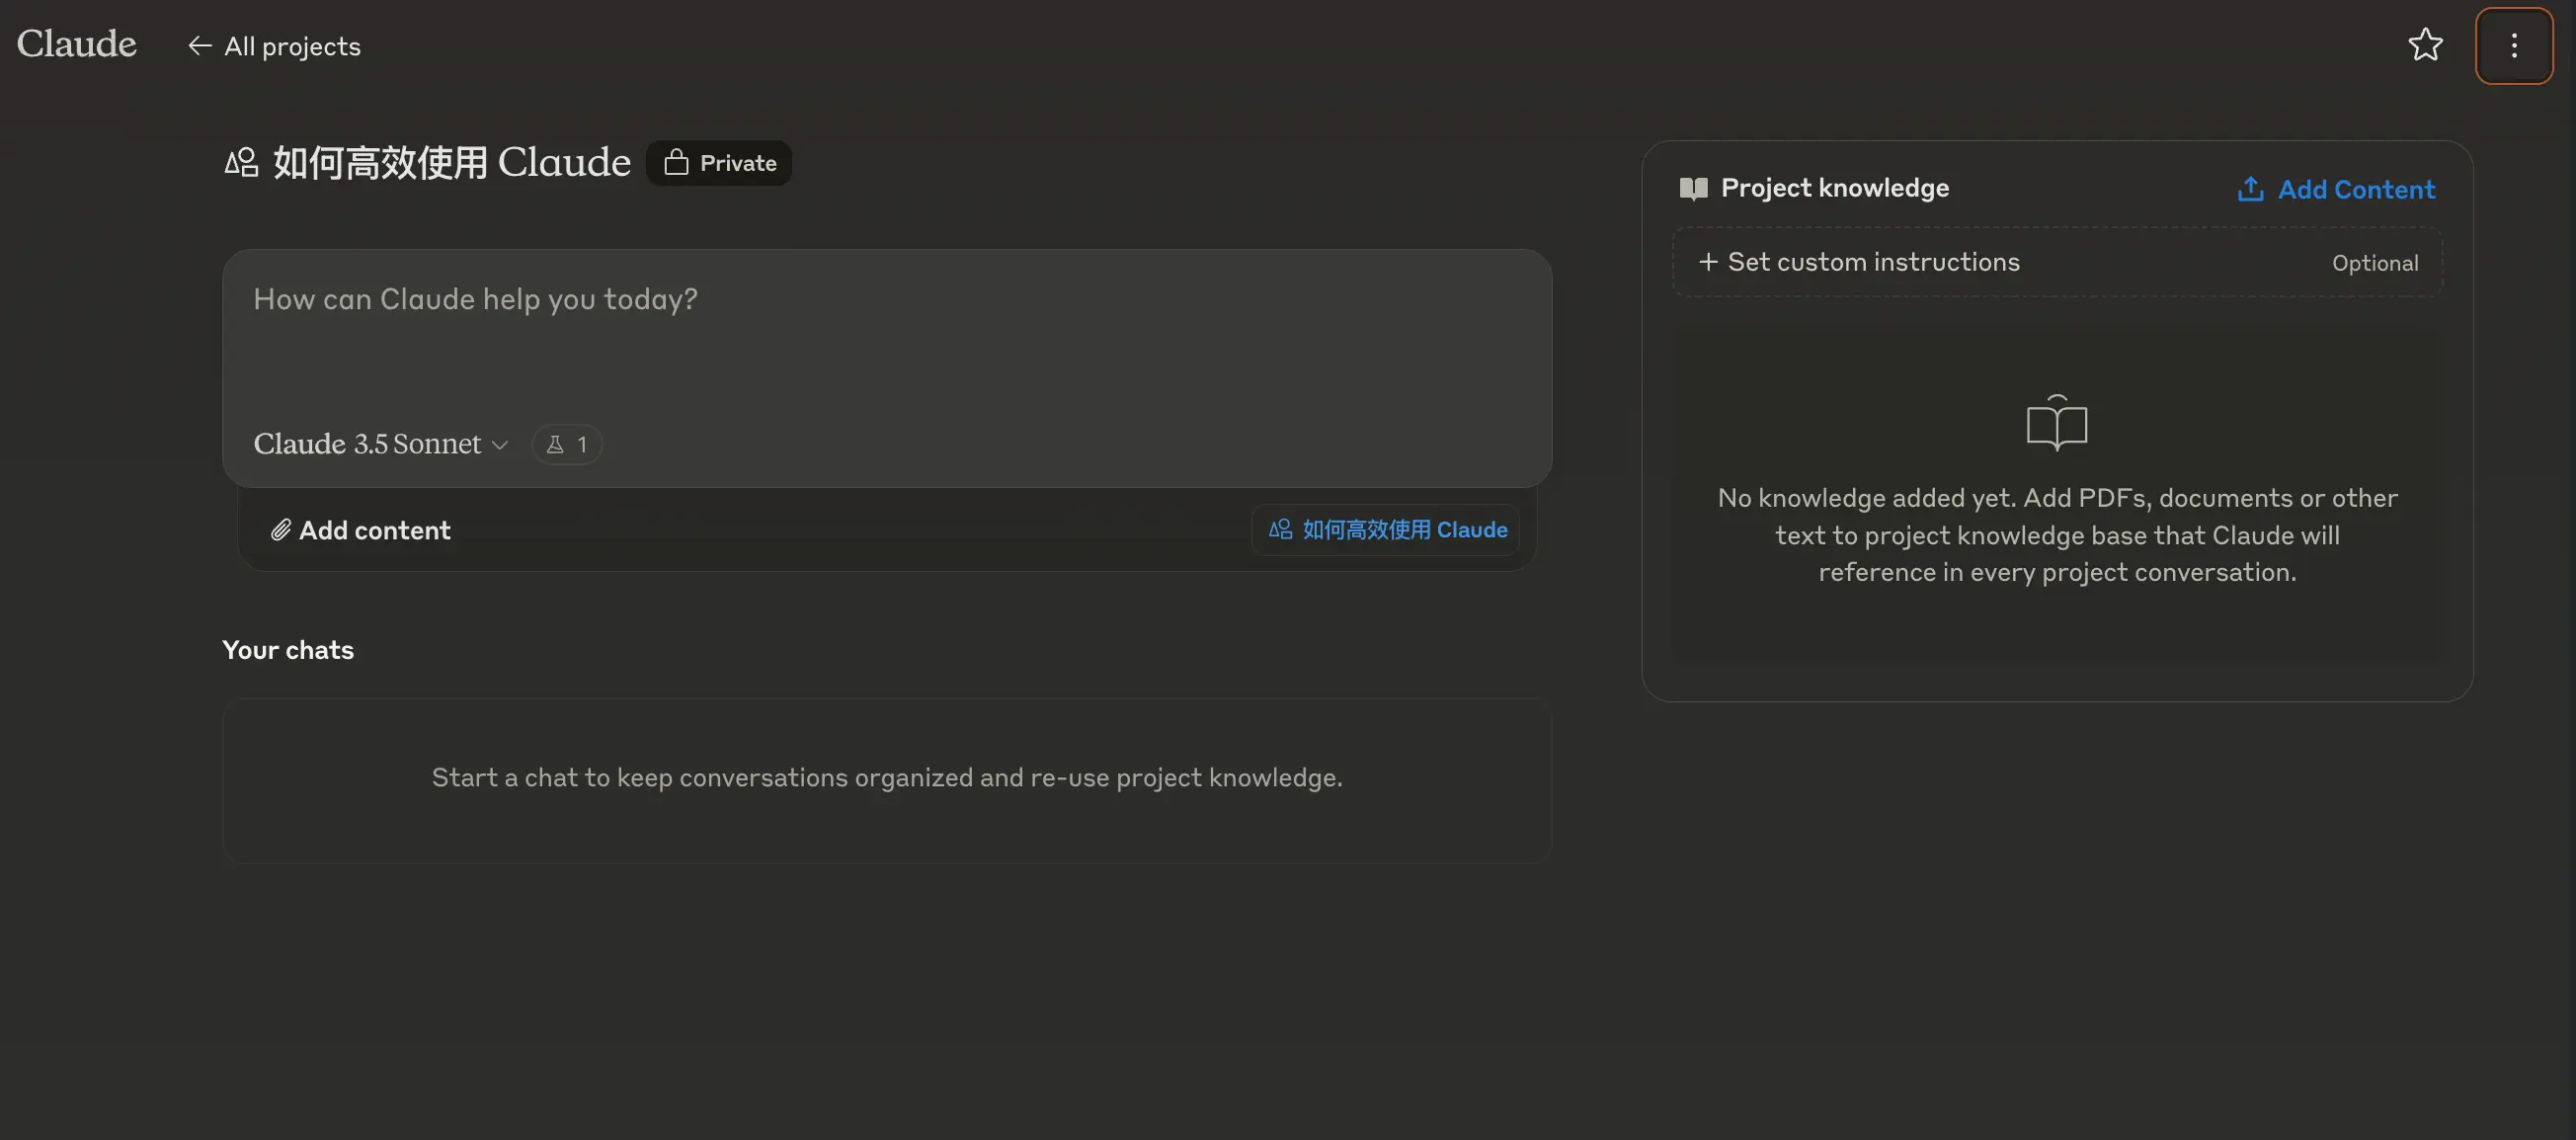Focus the 'How can Claude help you today?' input
The height and width of the screenshot is (1140, 2576).
coord(887,299)
